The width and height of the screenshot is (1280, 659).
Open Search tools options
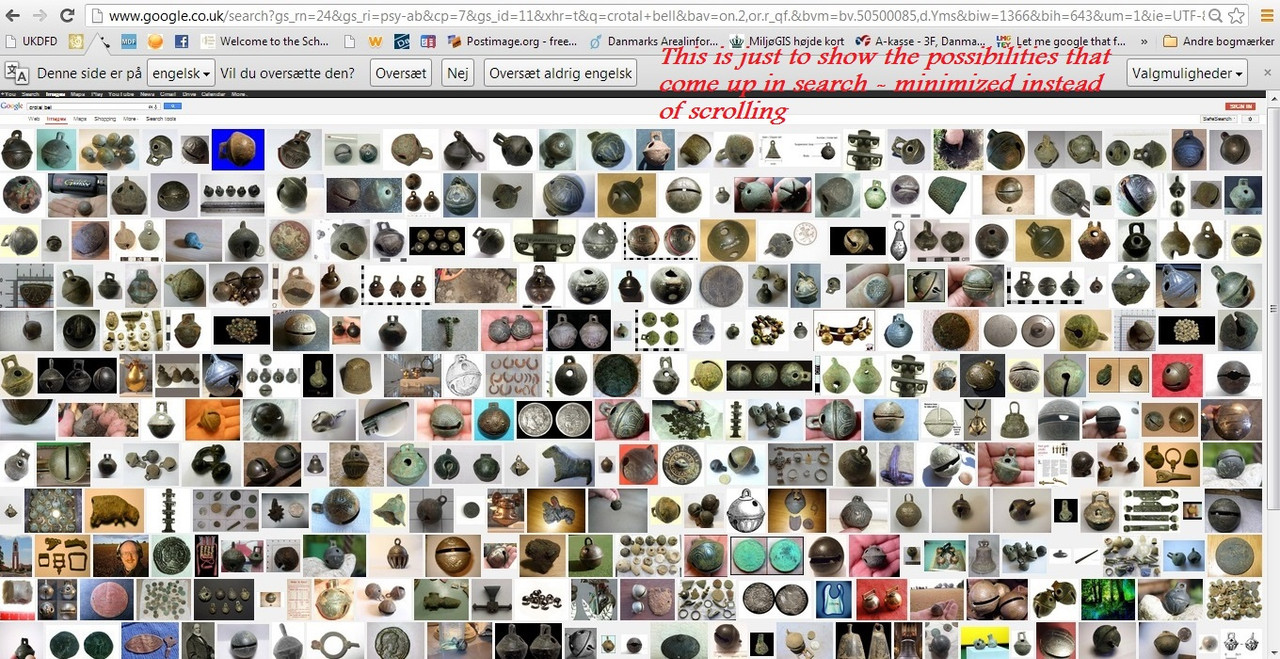[161, 119]
